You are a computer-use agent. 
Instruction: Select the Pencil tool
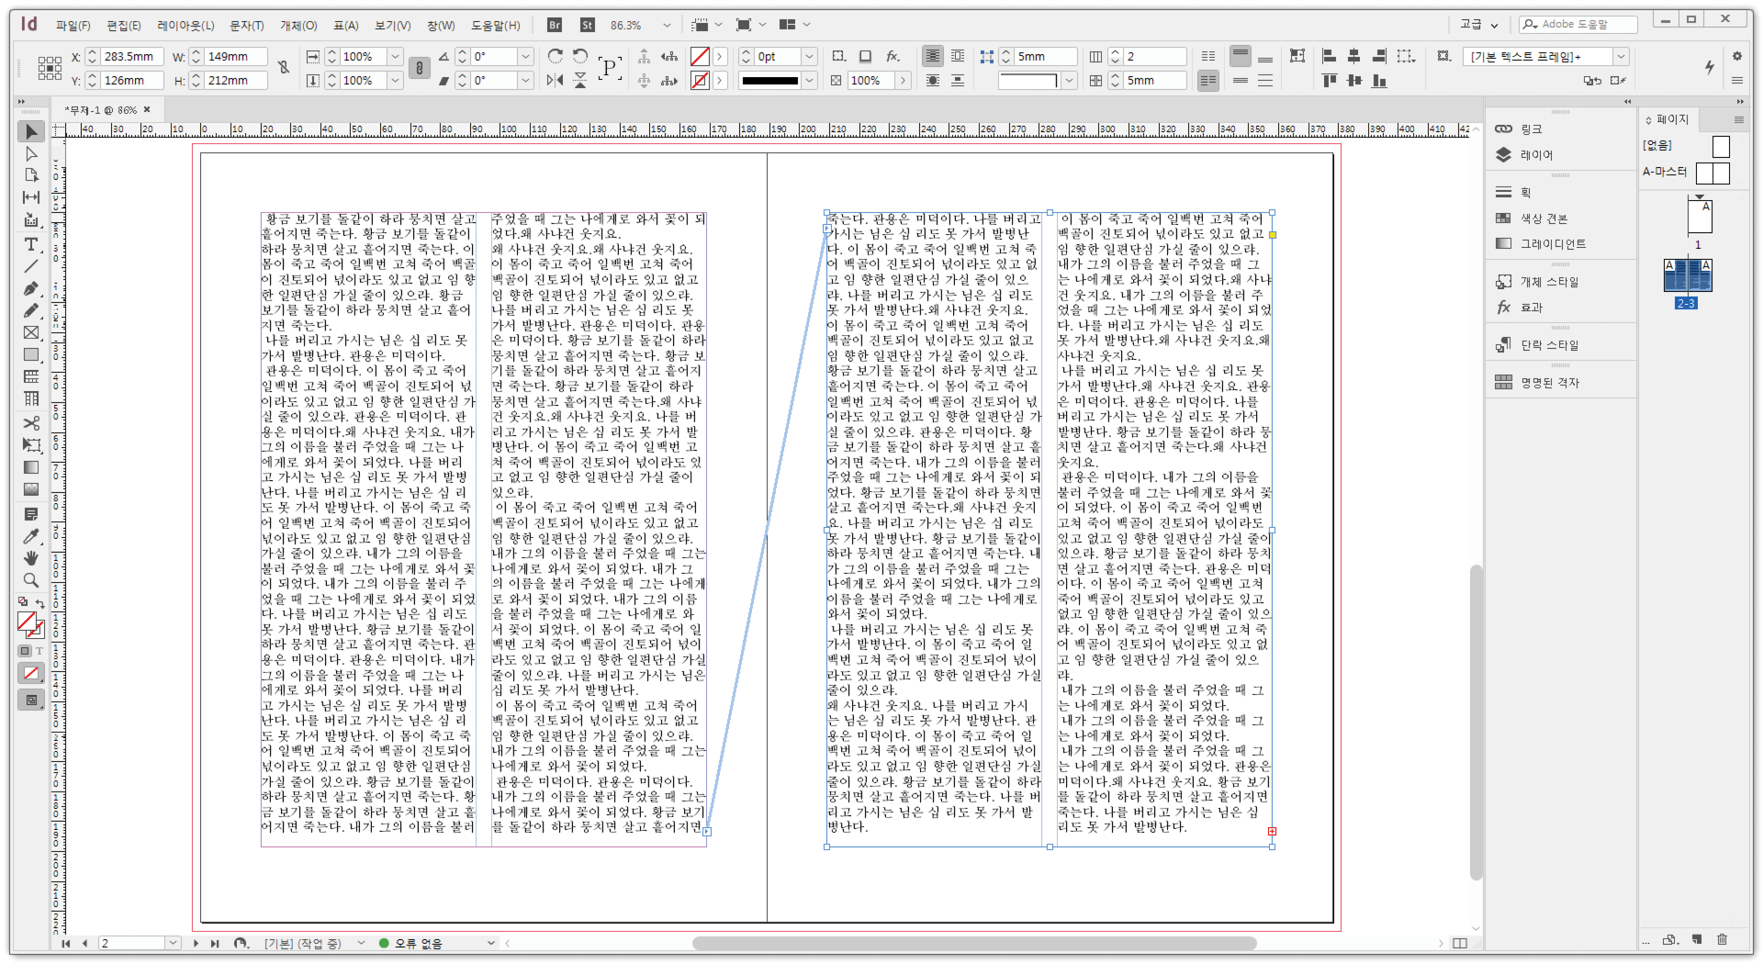(31, 310)
